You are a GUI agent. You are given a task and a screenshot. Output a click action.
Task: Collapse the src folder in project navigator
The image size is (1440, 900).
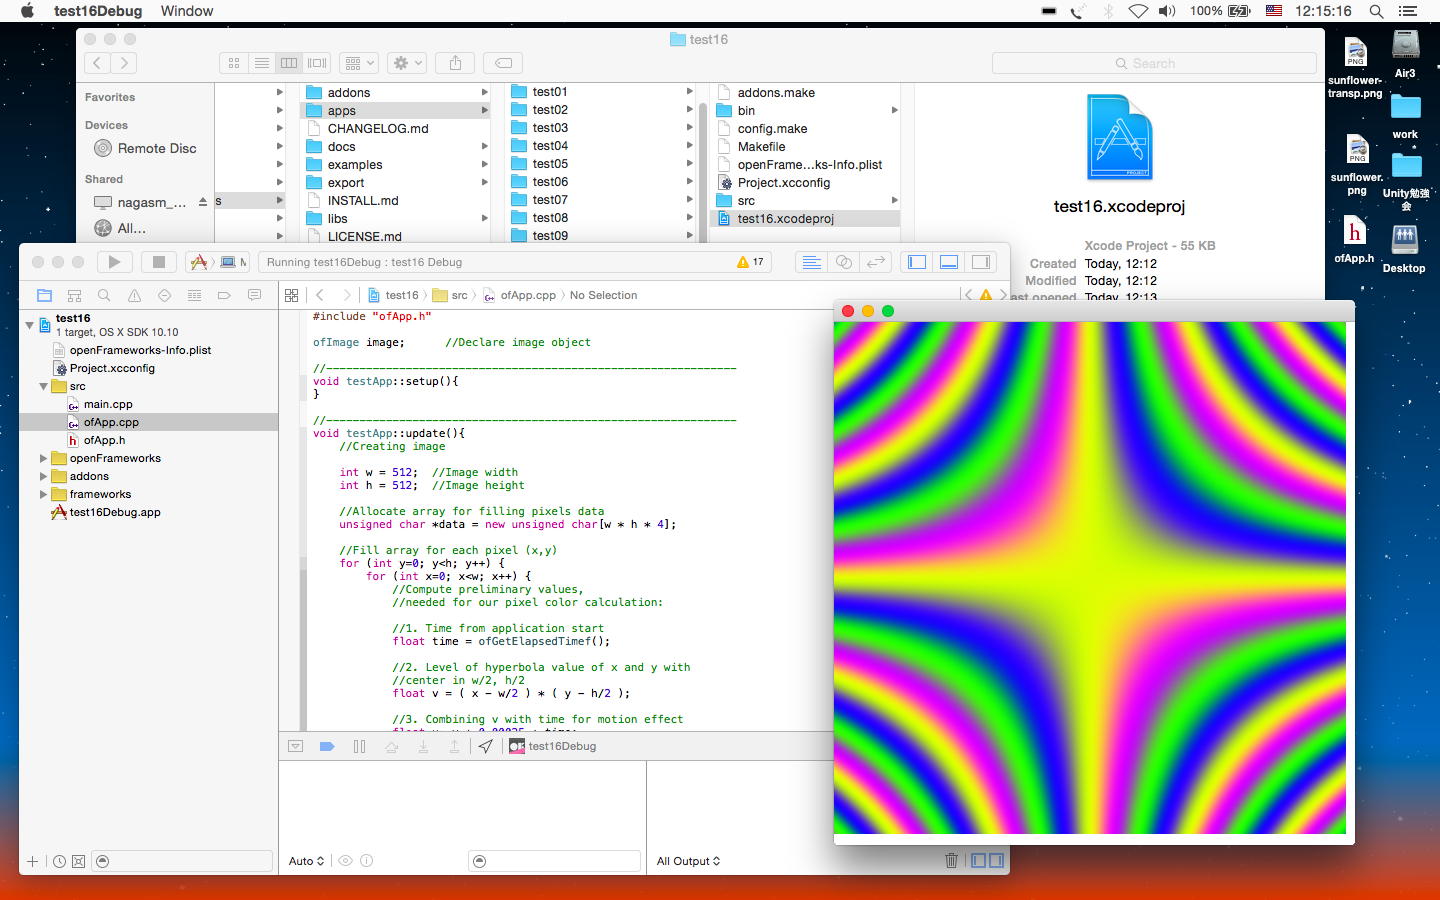[x=43, y=387]
